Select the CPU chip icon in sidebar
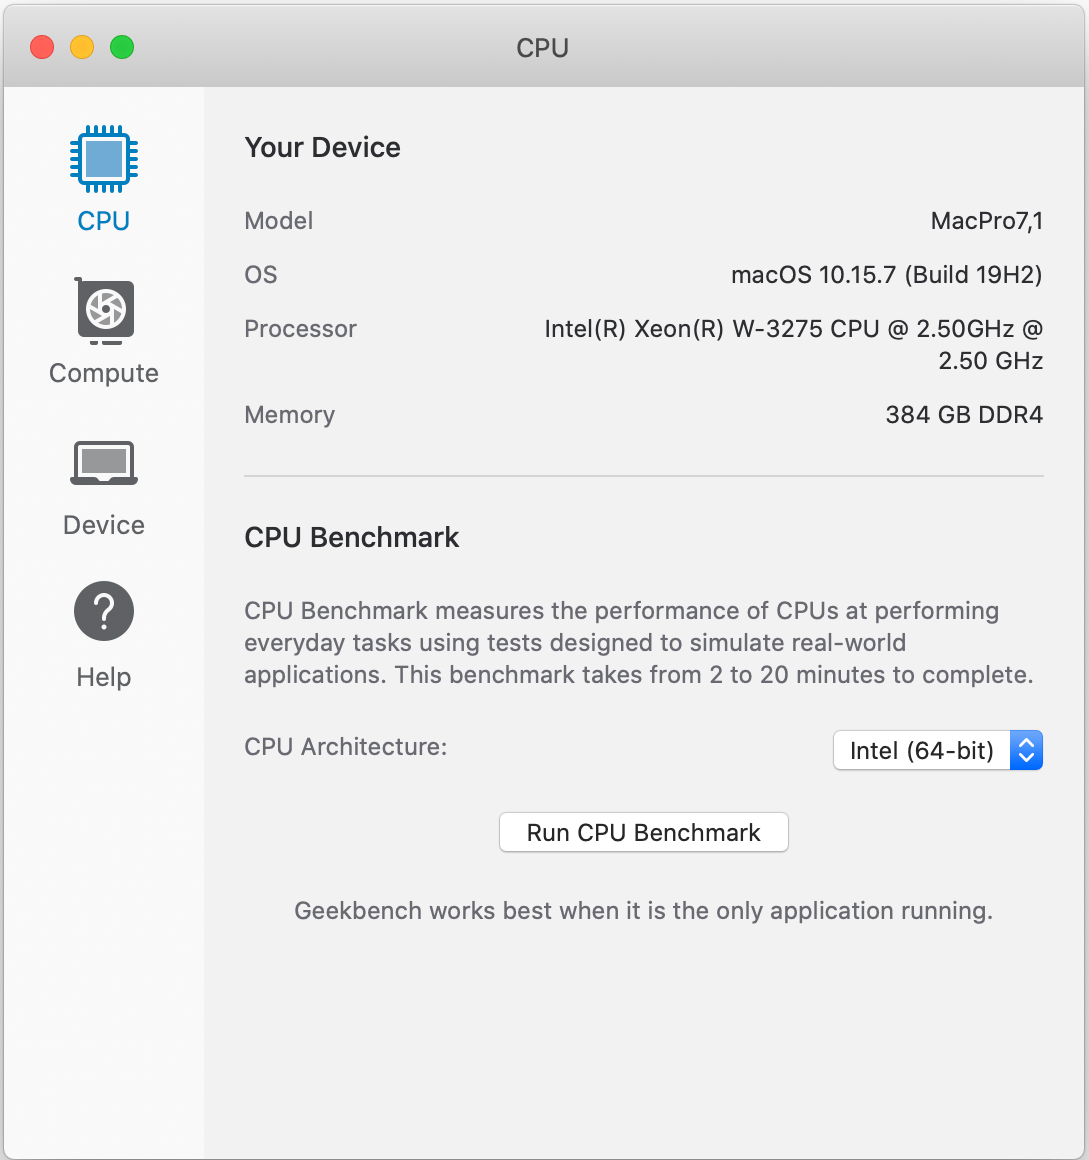 pos(104,159)
